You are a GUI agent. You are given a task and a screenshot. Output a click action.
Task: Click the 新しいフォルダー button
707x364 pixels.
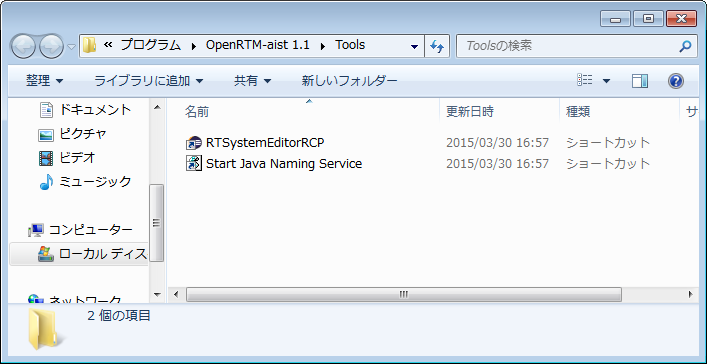coord(349,81)
